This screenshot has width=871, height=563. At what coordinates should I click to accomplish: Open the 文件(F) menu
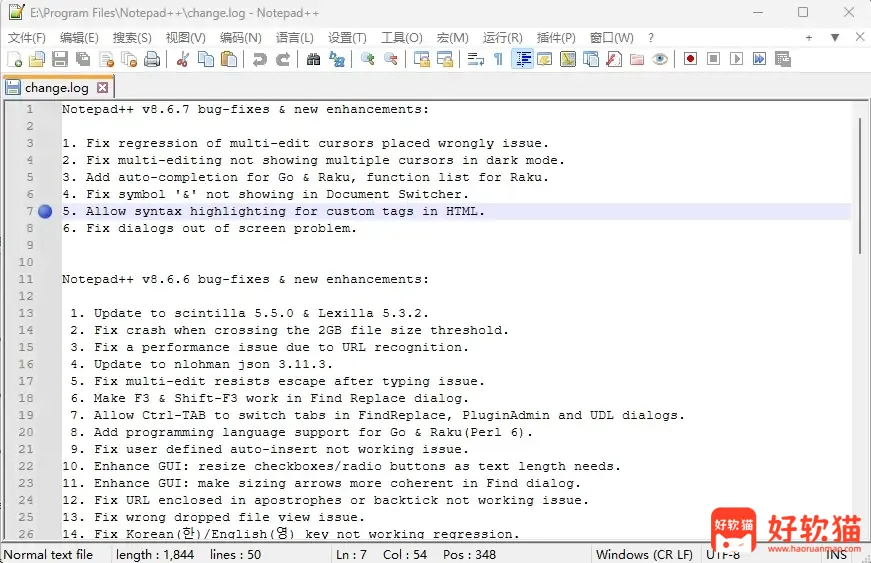27,38
